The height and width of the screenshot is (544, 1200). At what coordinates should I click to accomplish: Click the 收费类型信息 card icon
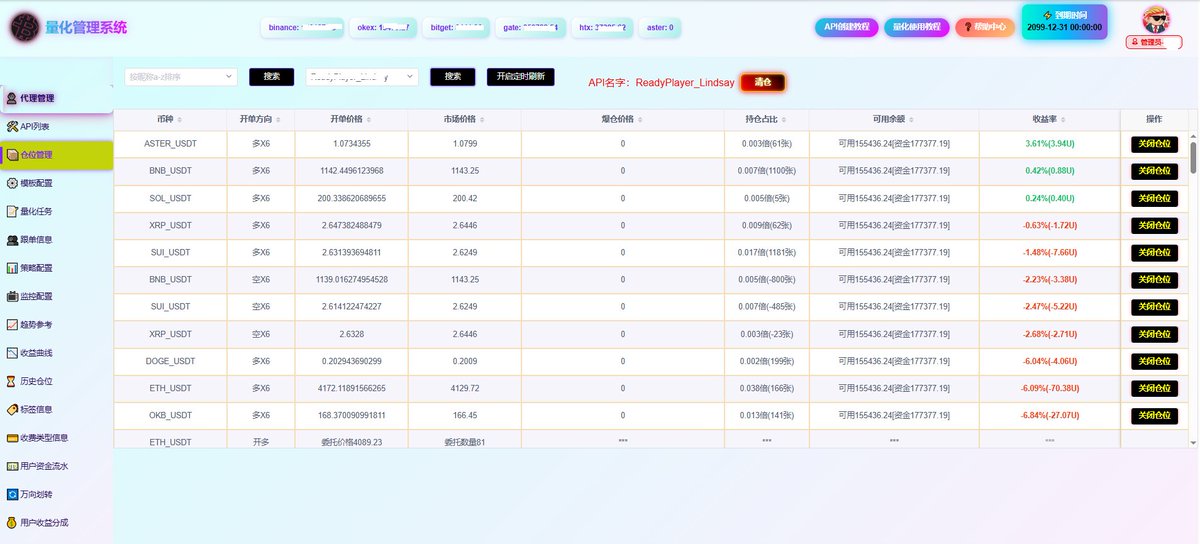(12, 438)
